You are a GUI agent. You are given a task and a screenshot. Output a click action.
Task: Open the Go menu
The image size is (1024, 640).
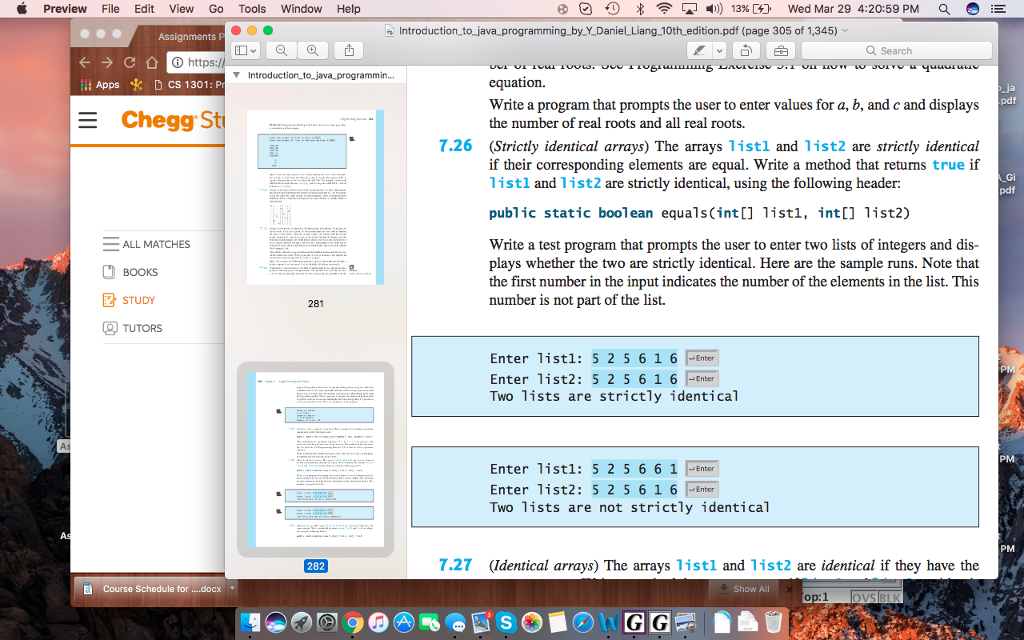216,8
